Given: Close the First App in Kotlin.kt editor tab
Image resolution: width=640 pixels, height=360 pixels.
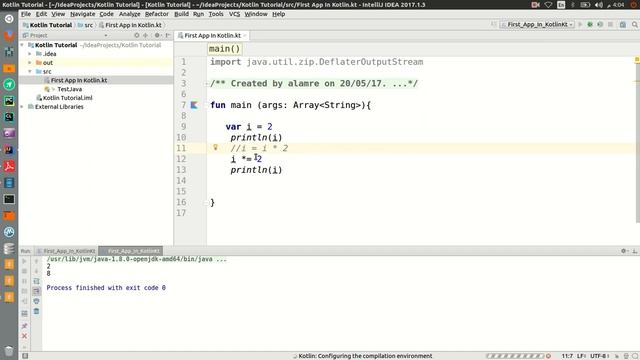Looking at the screenshot, I should pyautogui.click(x=245, y=36).
